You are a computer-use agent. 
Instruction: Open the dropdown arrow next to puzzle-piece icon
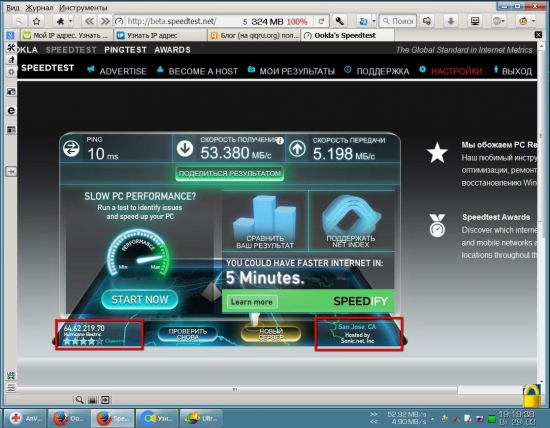[x=71, y=21]
